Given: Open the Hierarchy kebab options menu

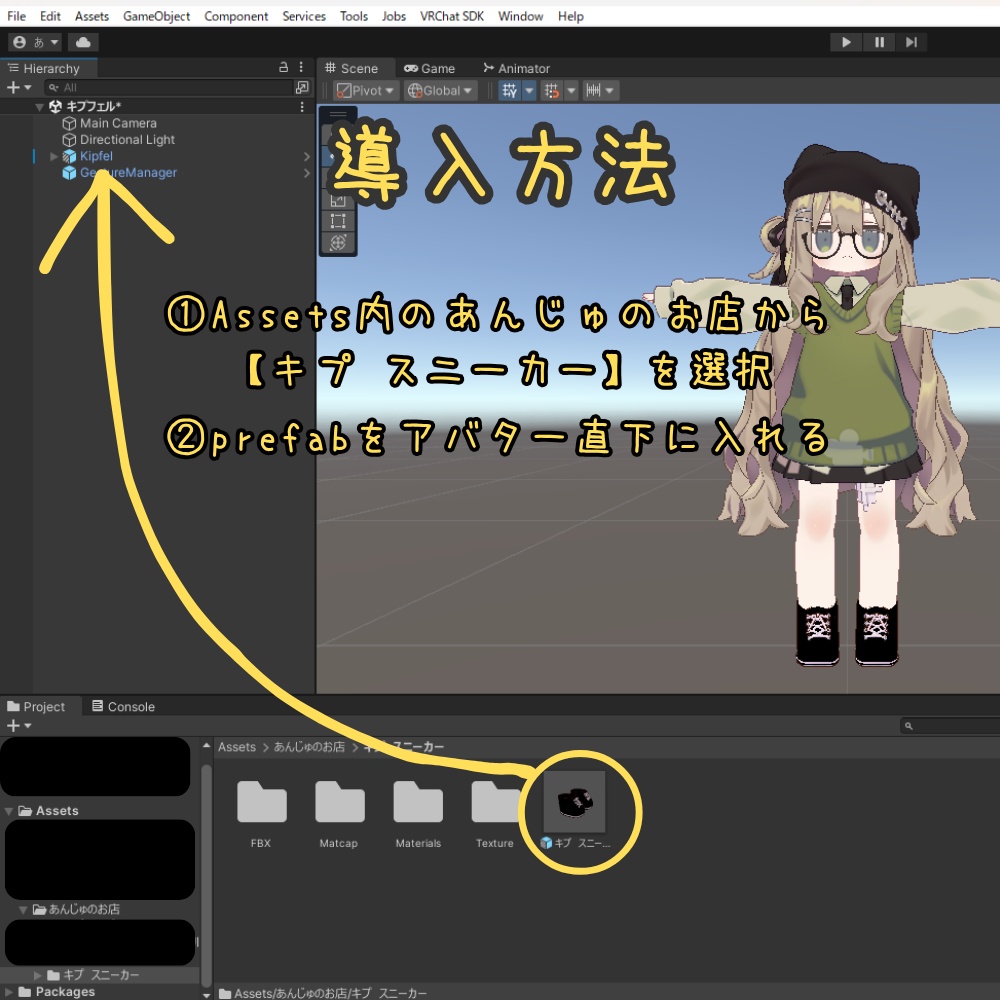Looking at the screenshot, I should point(301,66).
